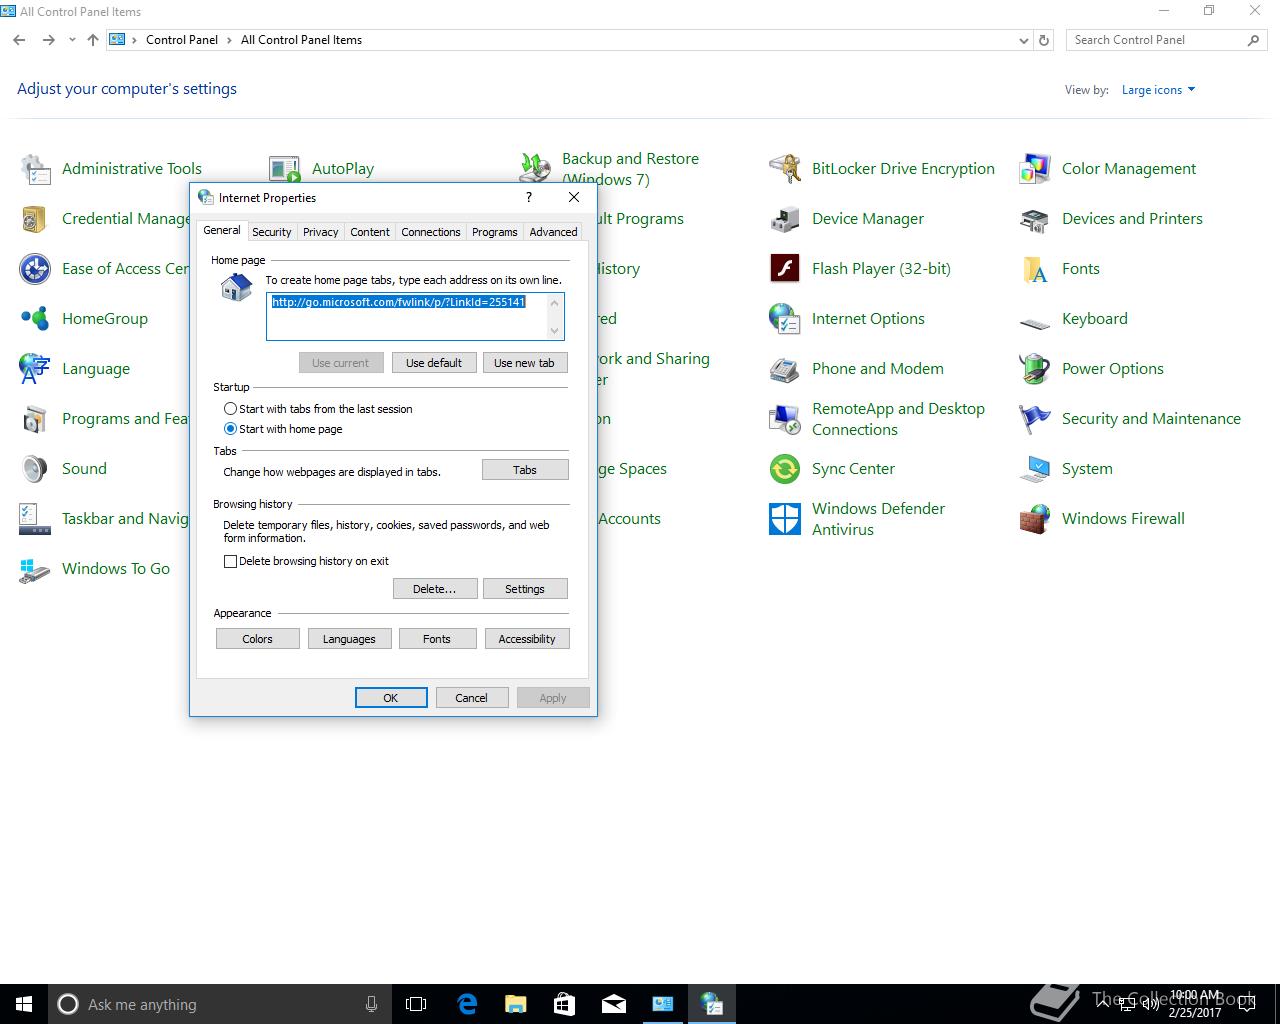This screenshot has width=1280, height=1024.
Task: Open the Device Manager icon
Action: 785,219
